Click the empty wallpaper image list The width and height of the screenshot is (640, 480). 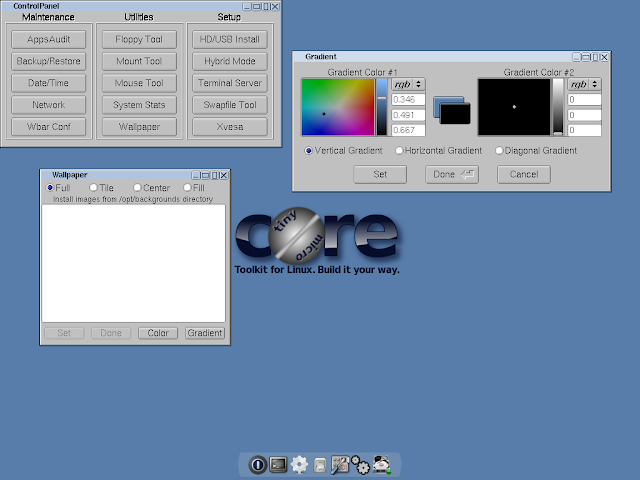click(x=133, y=263)
